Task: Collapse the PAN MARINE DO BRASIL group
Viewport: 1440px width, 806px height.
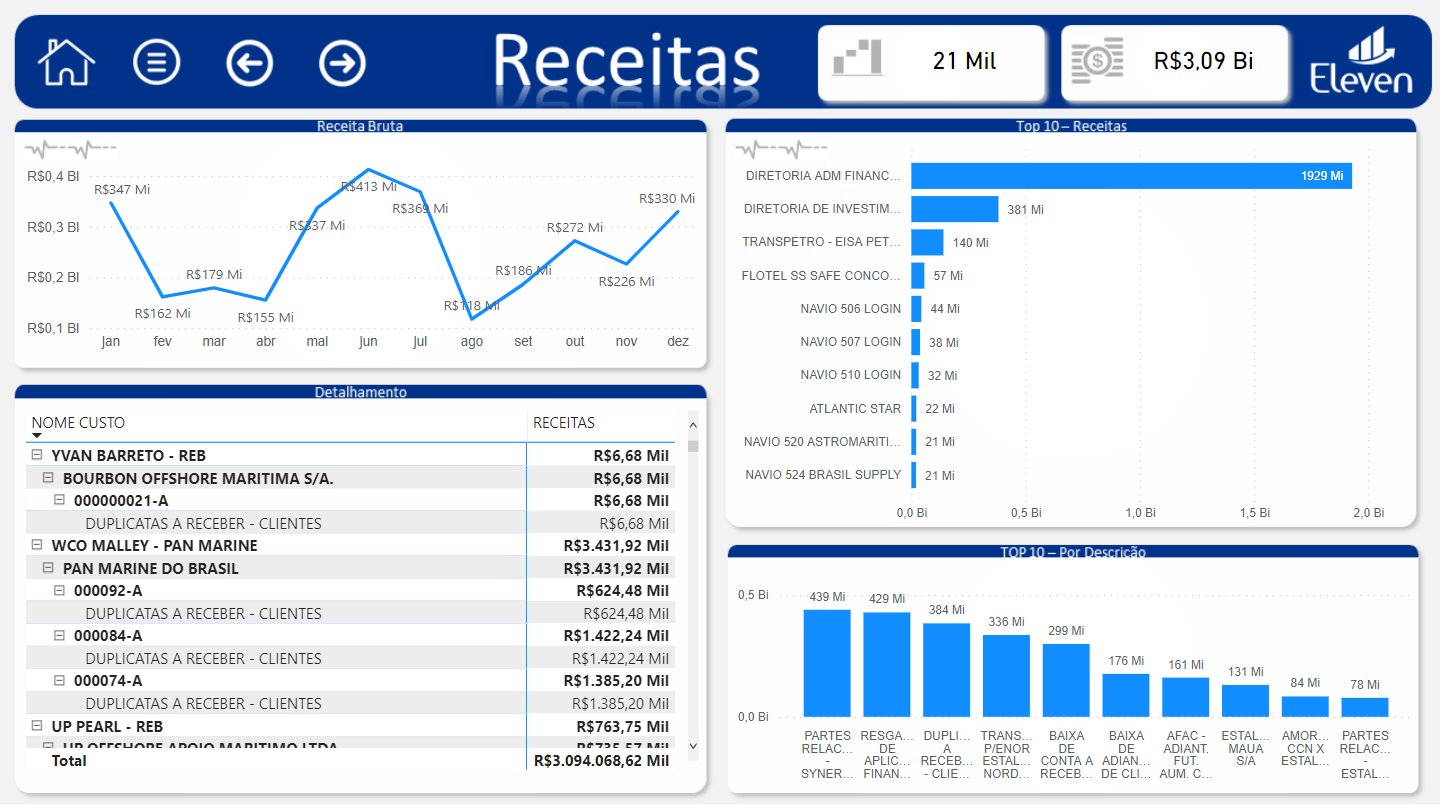Action: click(x=48, y=568)
